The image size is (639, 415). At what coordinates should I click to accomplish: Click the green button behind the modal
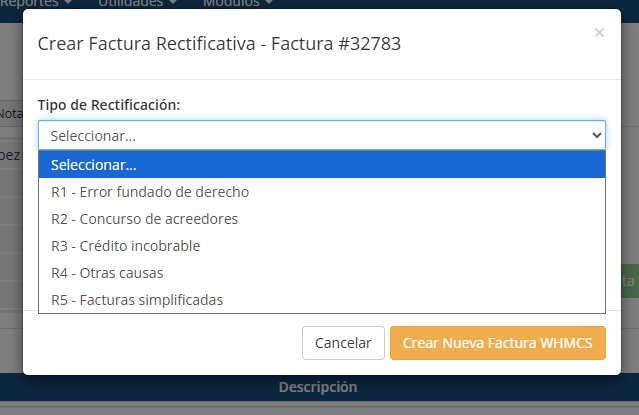(626, 282)
